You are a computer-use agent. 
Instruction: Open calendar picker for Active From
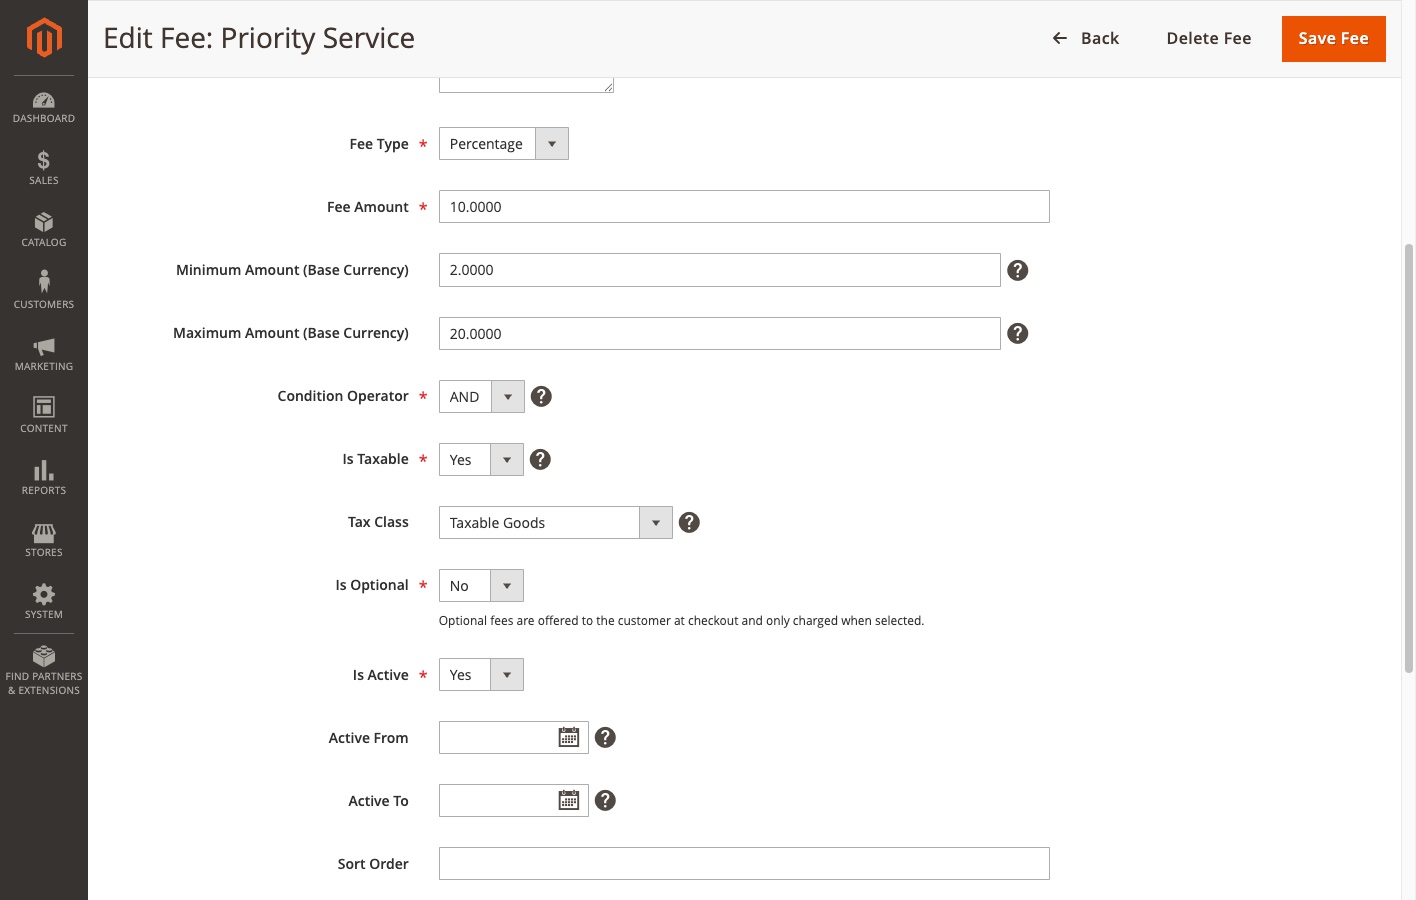tap(569, 737)
